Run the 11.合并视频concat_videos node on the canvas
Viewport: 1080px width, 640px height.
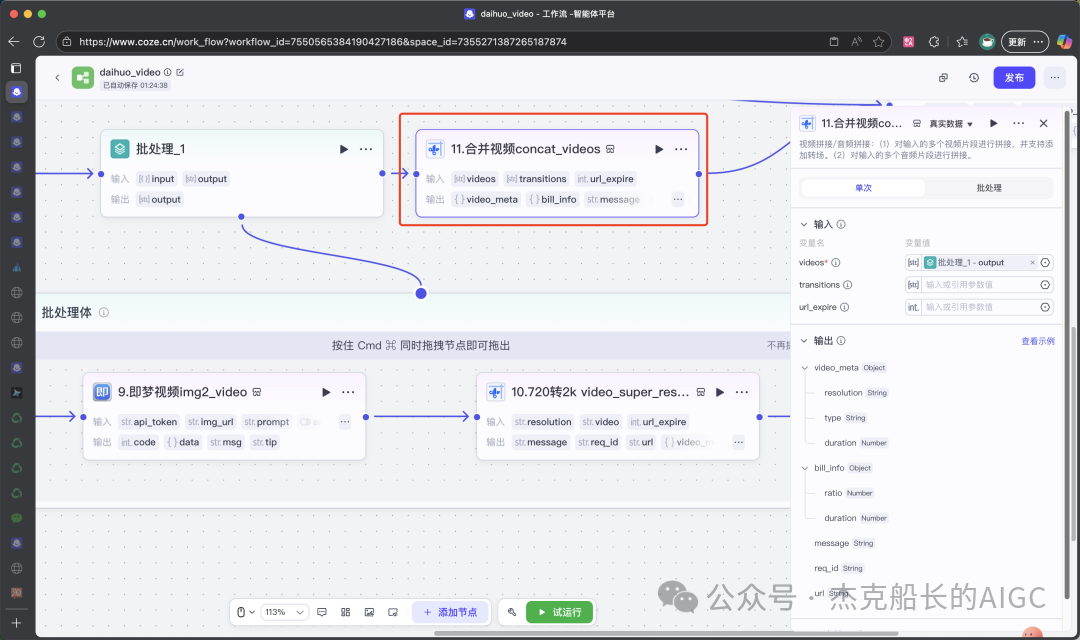[659, 149]
